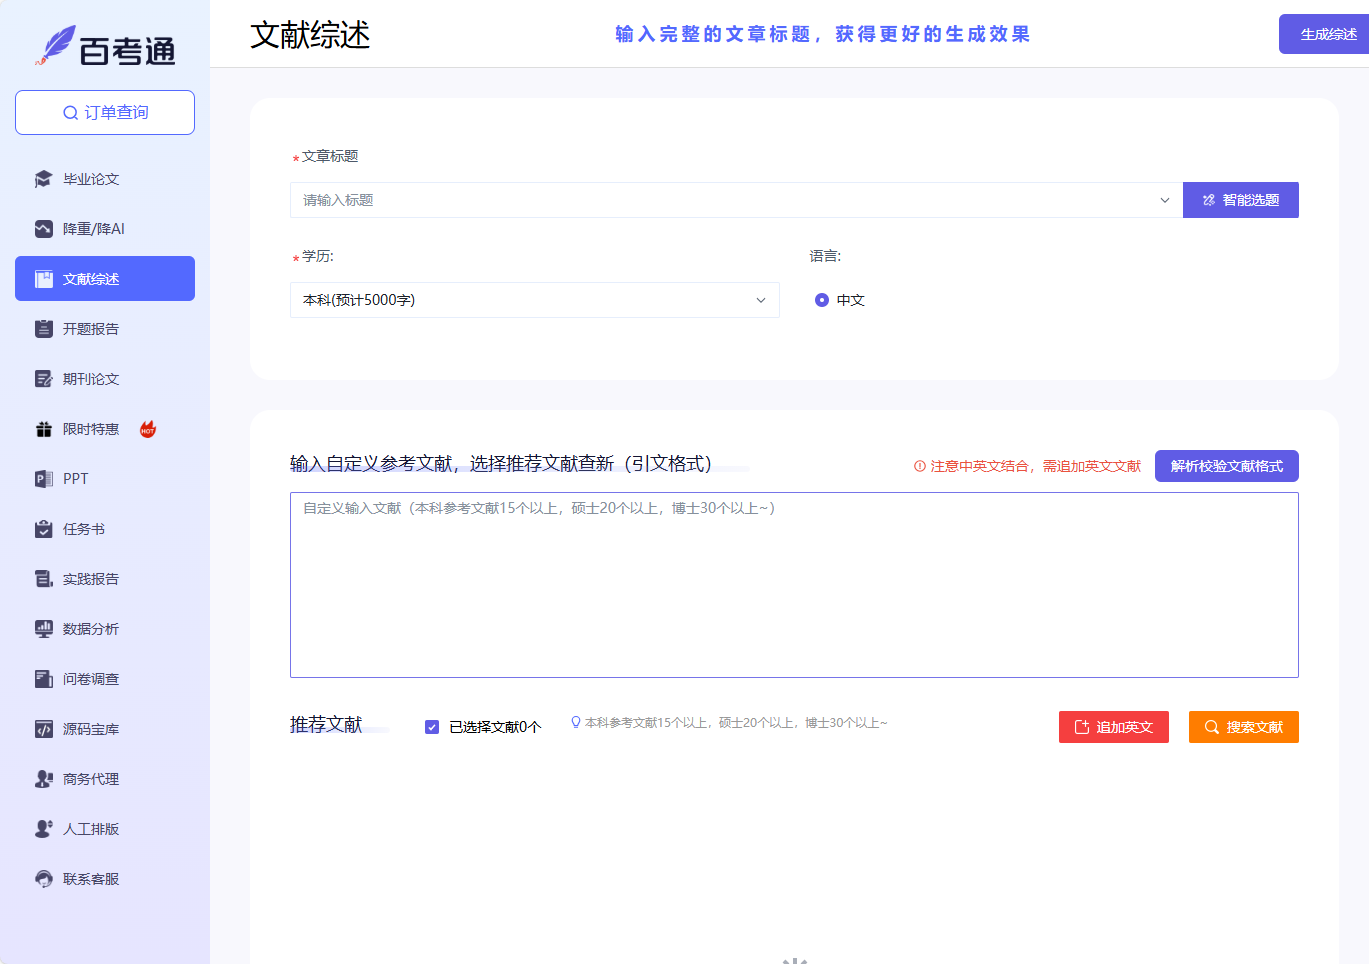
Task: Click the 数据分析 chart icon
Action: coord(43,629)
